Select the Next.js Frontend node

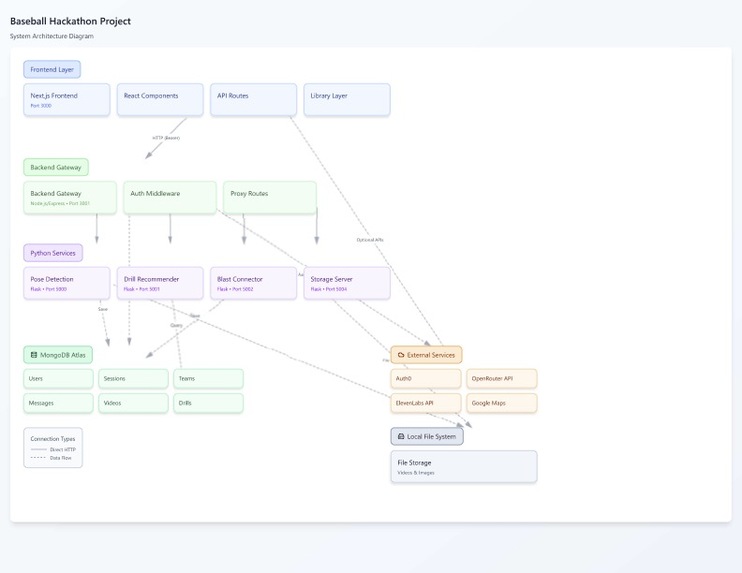pos(67,100)
